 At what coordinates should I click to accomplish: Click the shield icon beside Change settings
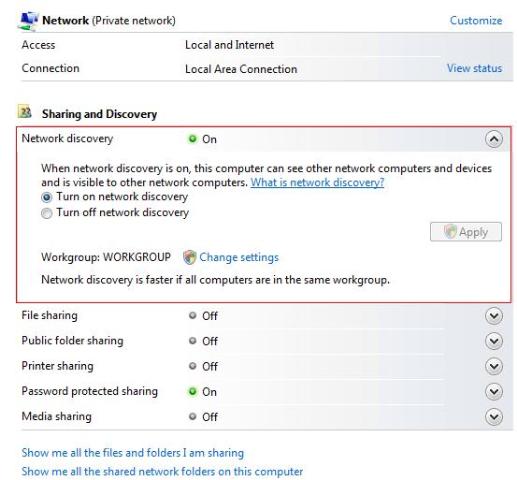point(190,257)
